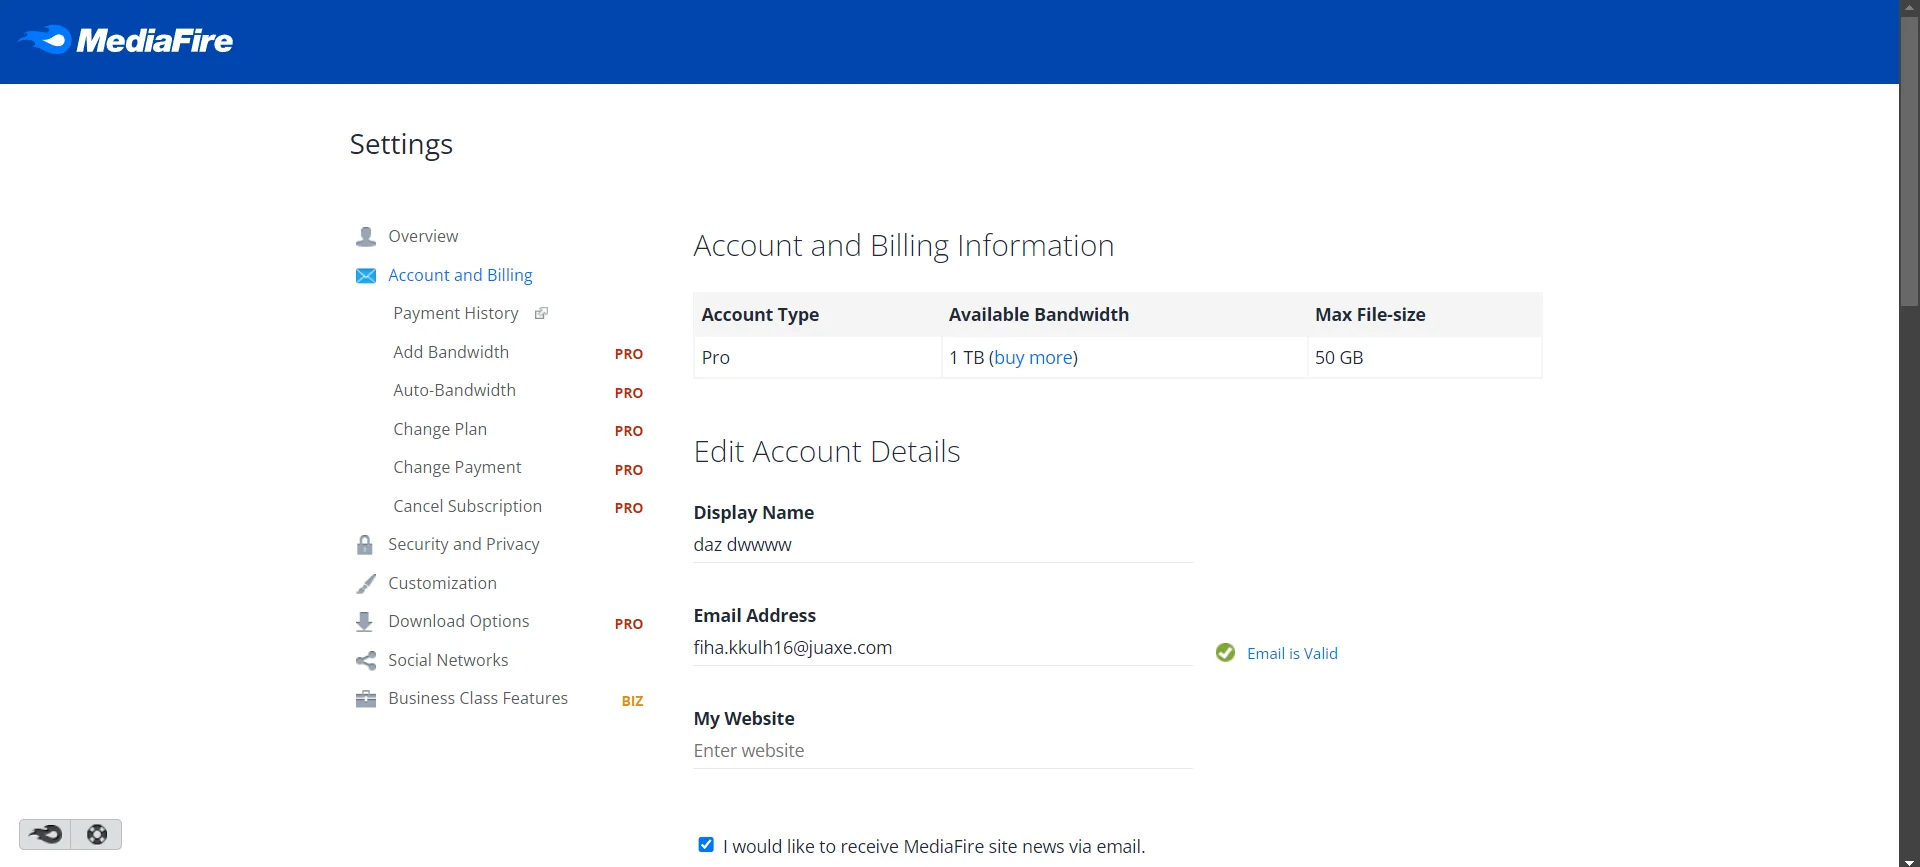1920x867 pixels.
Task: Open the Add Bandwidth menu item
Action: pyautogui.click(x=451, y=352)
